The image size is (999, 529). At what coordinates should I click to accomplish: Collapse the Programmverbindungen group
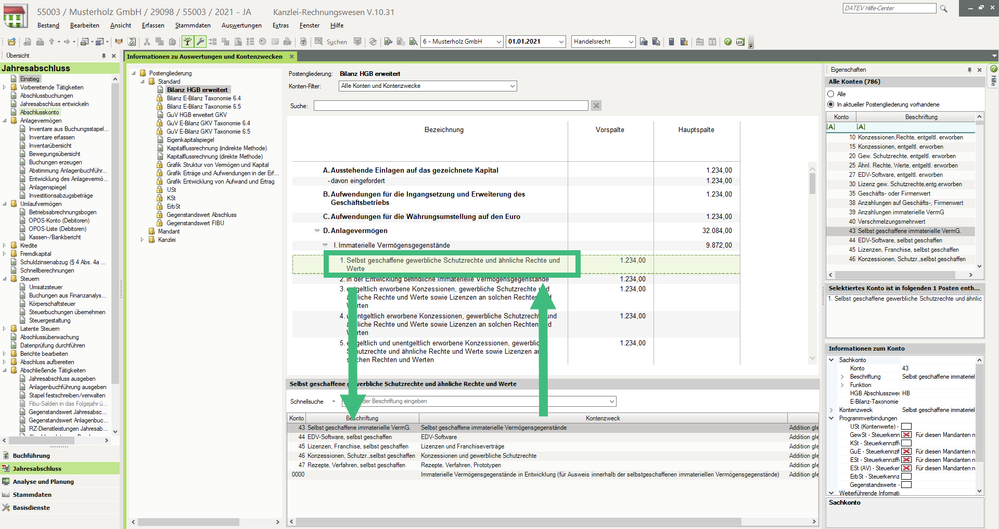[831, 418]
